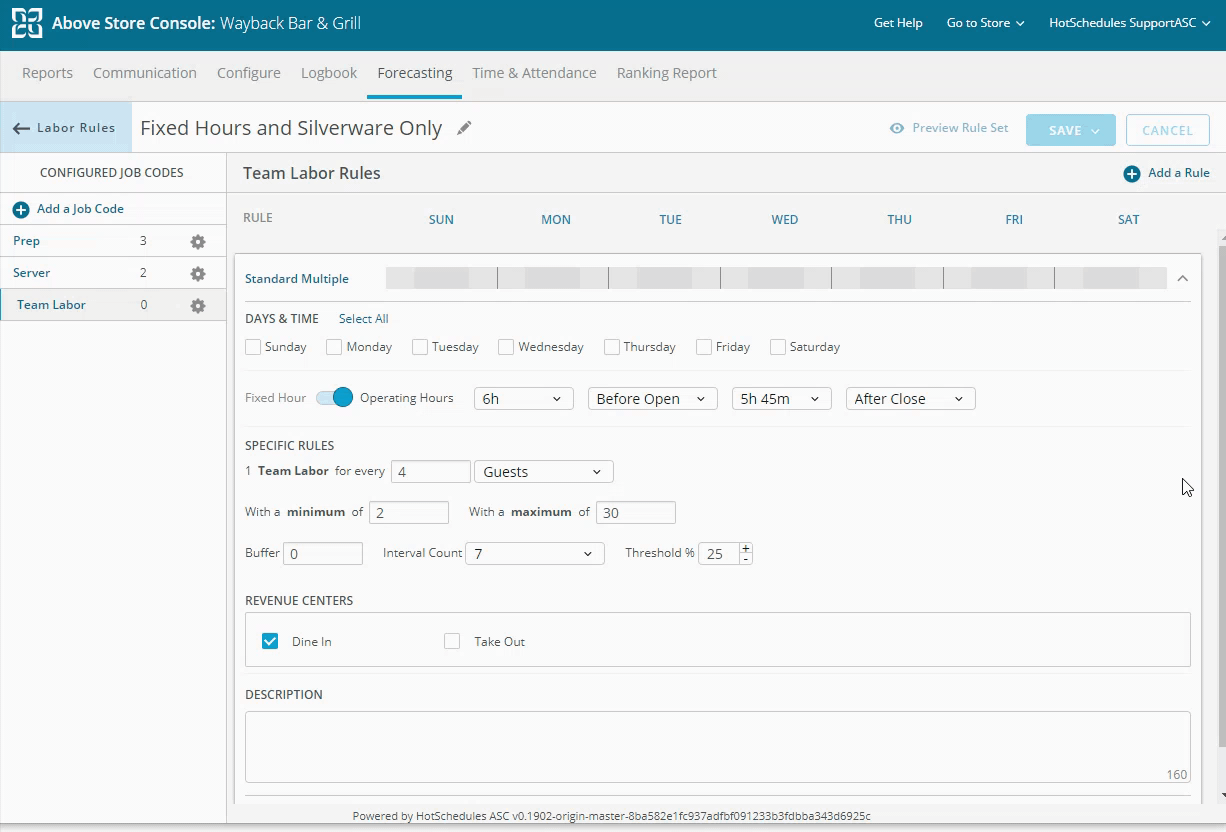
Task: Open settings gear for Server job code
Action: tap(198, 274)
